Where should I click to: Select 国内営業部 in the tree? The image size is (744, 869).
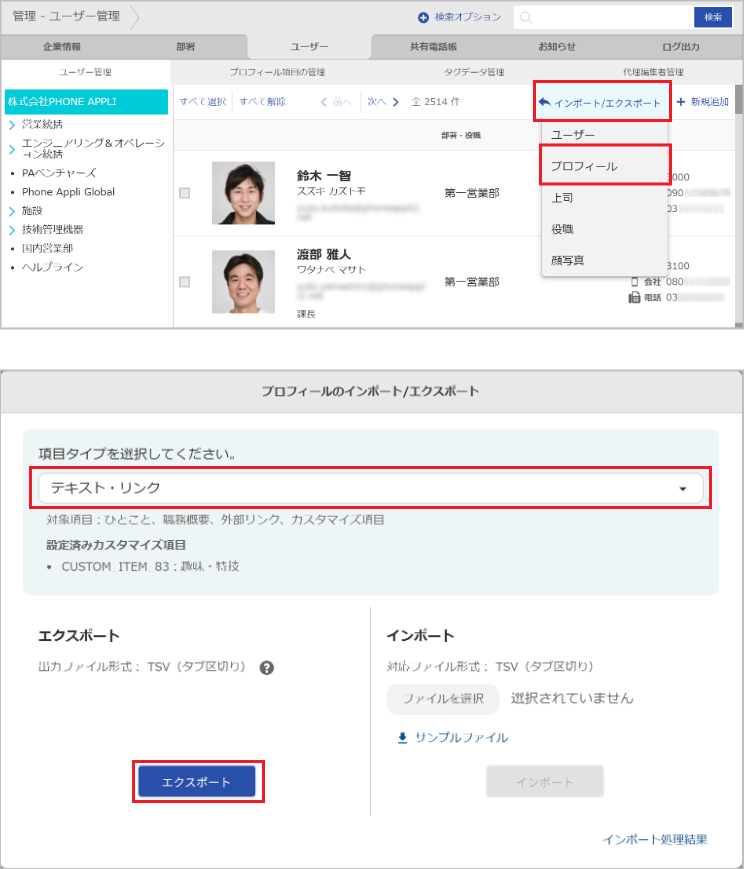(47, 248)
